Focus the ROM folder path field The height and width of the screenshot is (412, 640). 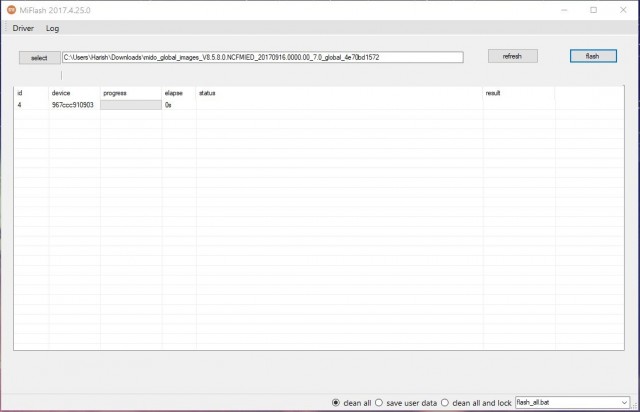[262, 57]
